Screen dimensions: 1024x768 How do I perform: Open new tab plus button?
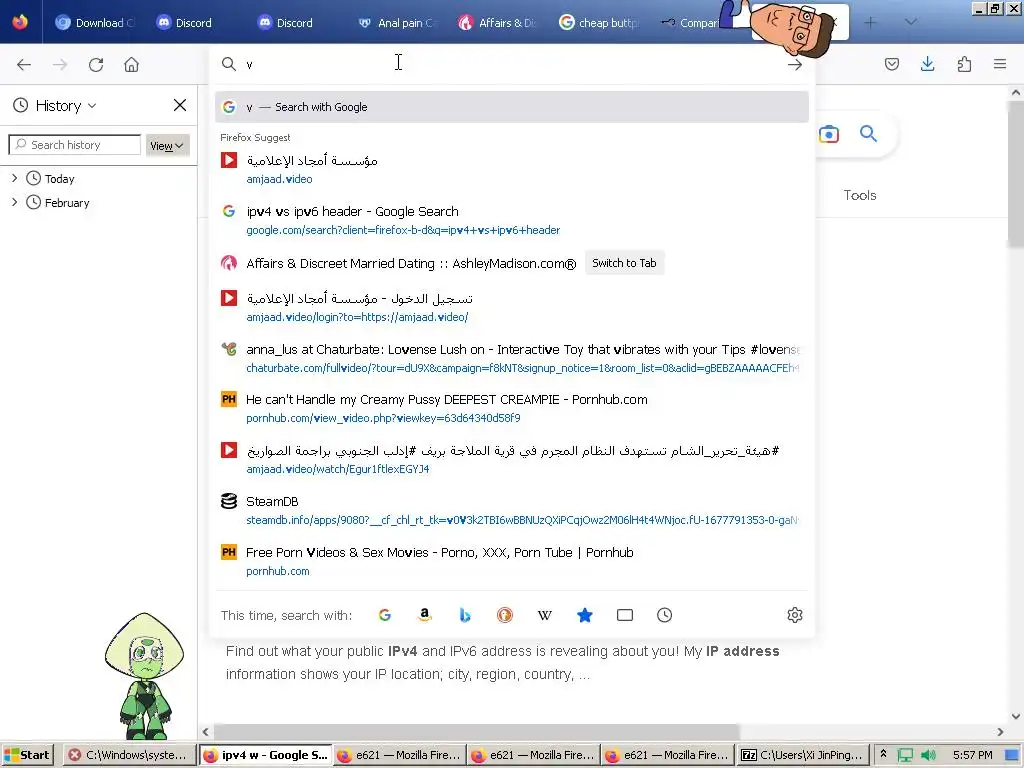[x=870, y=22]
